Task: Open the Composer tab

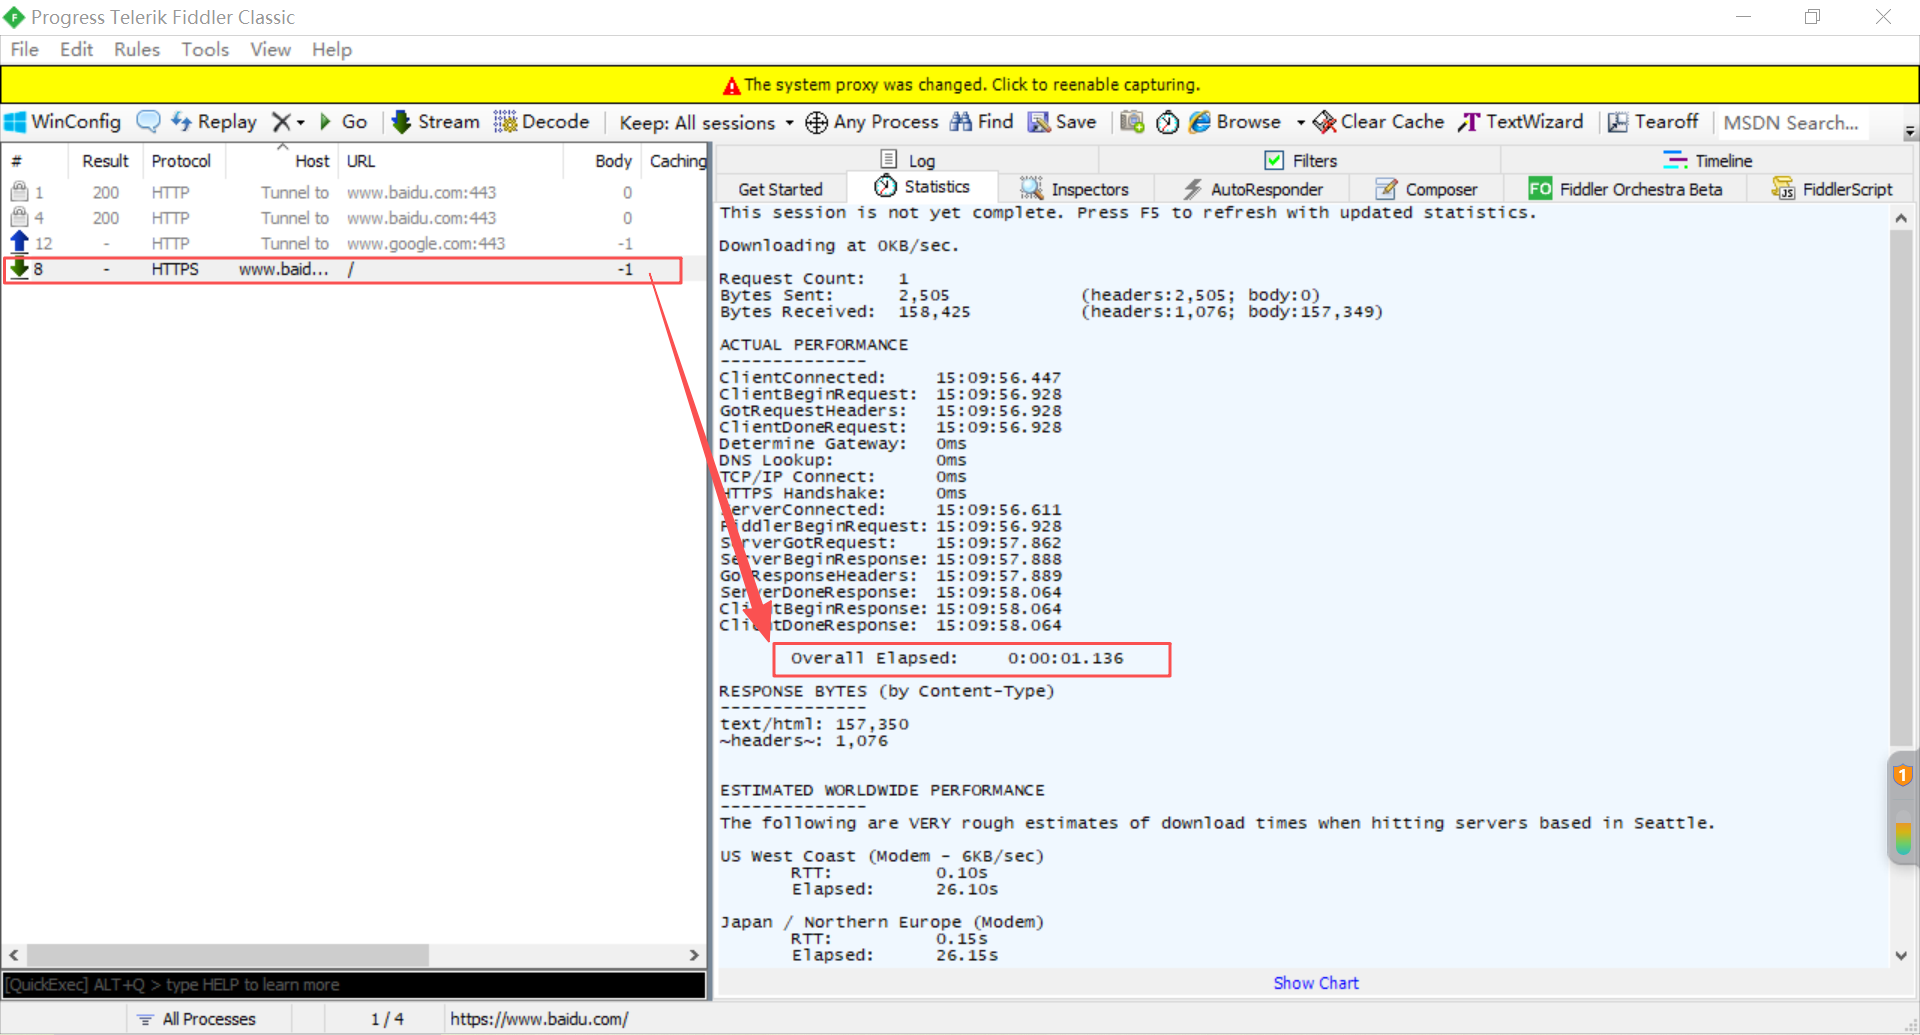Action: pyautogui.click(x=1426, y=189)
